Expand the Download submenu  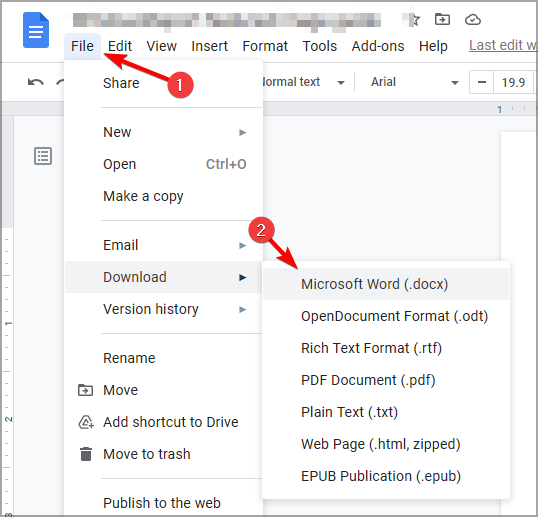click(x=163, y=277)
